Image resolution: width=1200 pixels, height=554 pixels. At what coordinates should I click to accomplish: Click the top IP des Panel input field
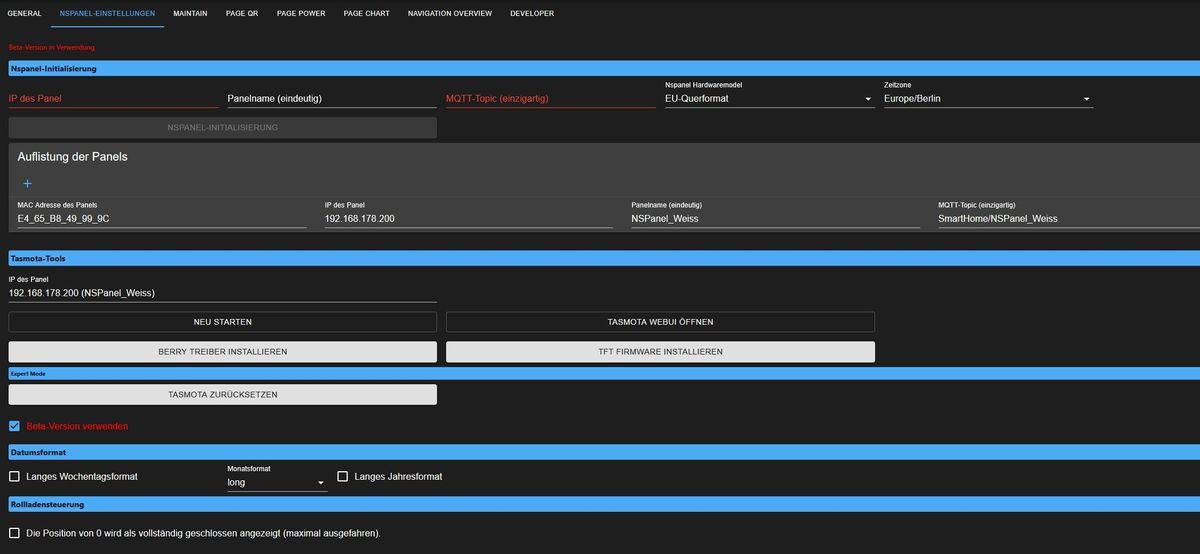point(113,99)
